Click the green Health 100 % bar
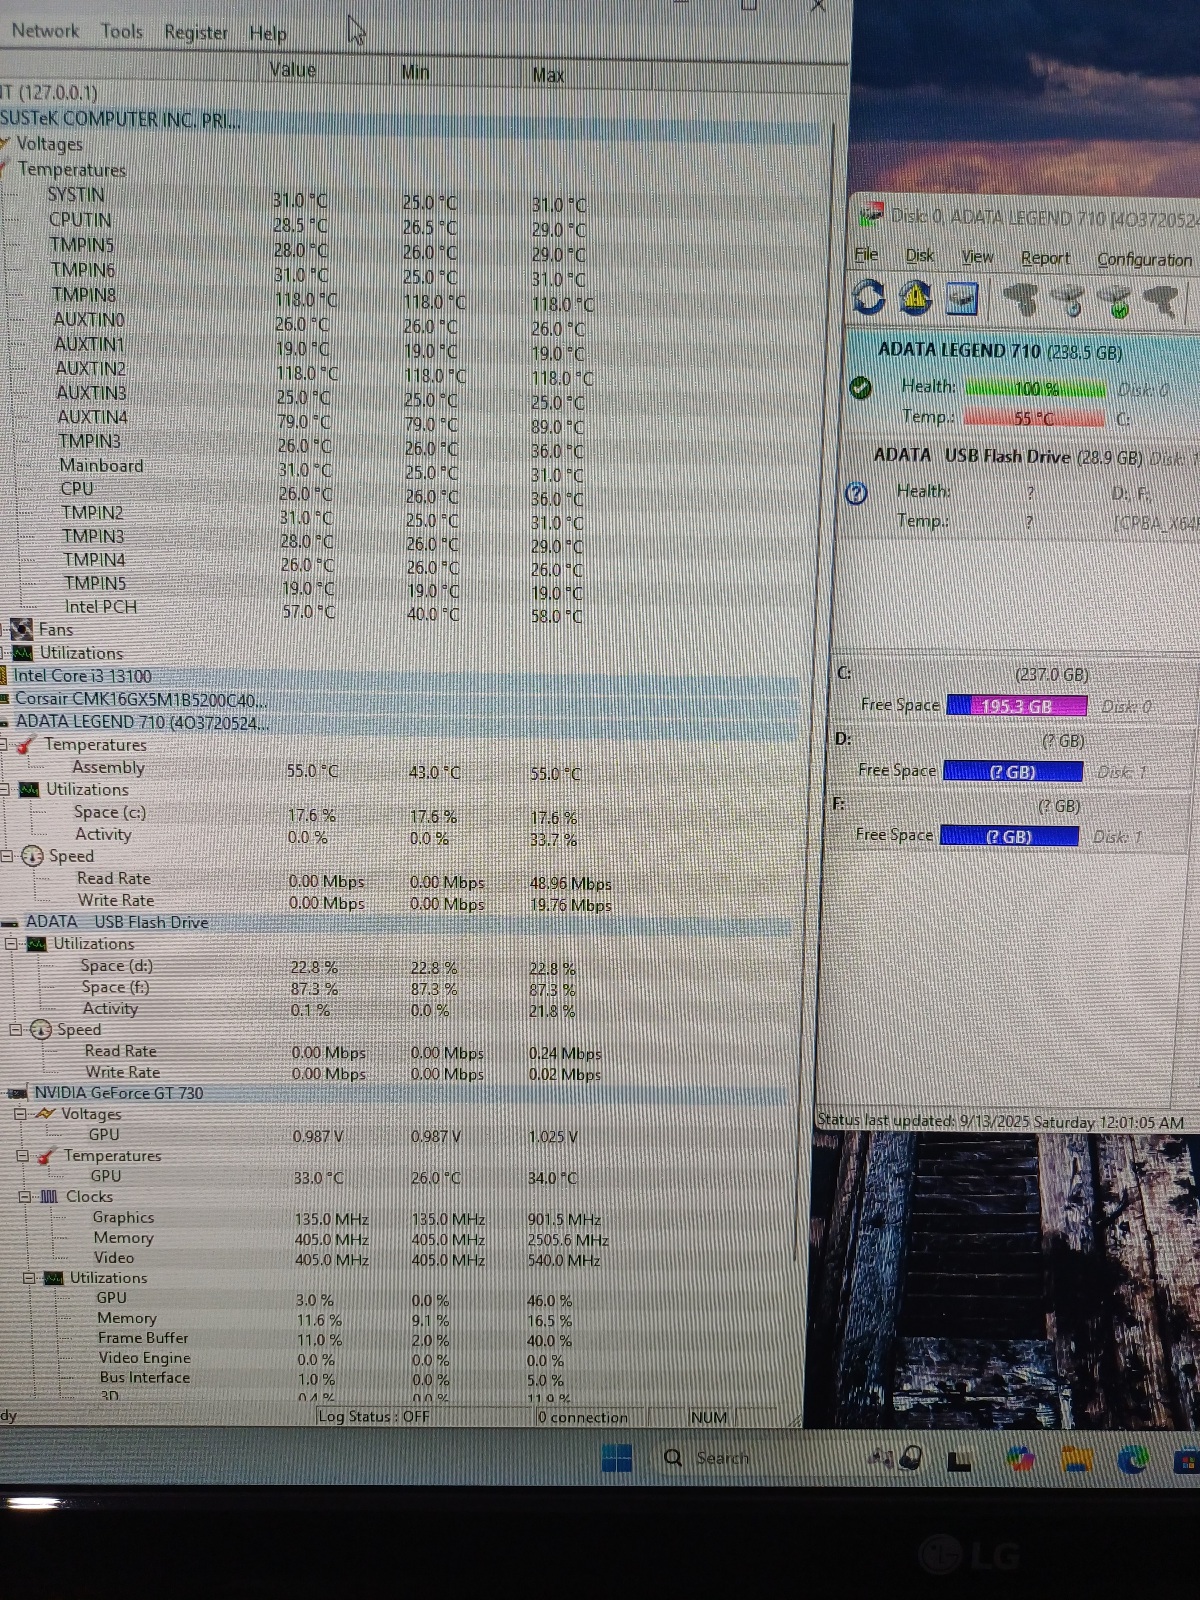The height and width of the screenshot is (1600, 1200). [1036, 388]
